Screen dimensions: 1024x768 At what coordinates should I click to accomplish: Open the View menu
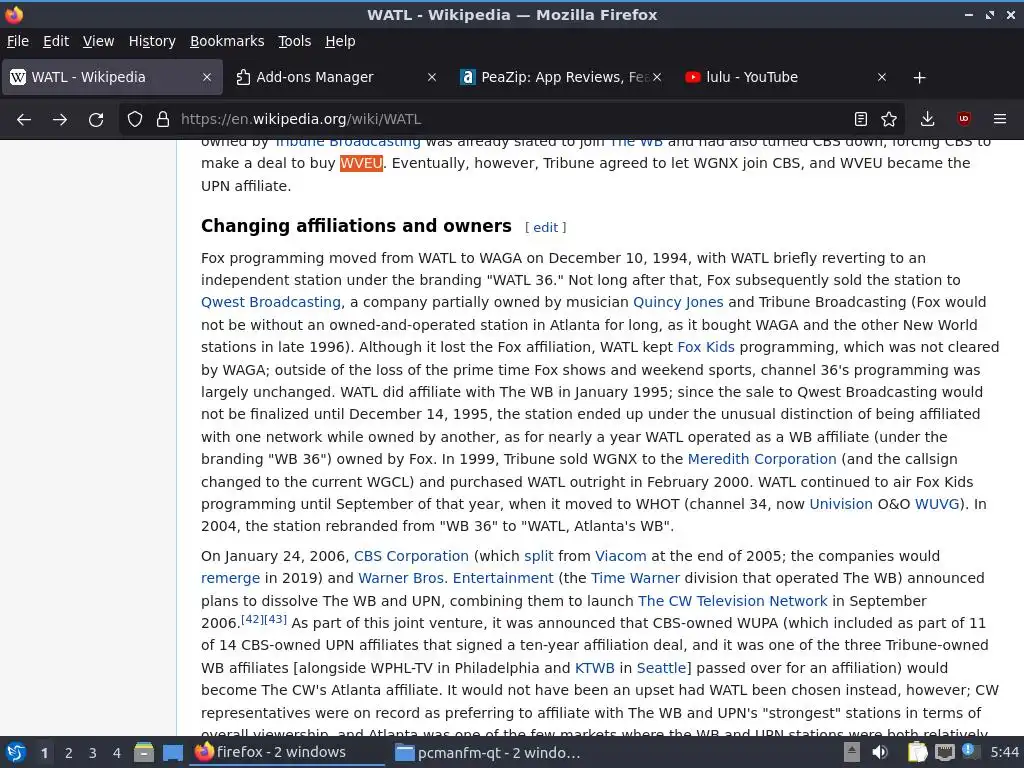coord(98,41)
